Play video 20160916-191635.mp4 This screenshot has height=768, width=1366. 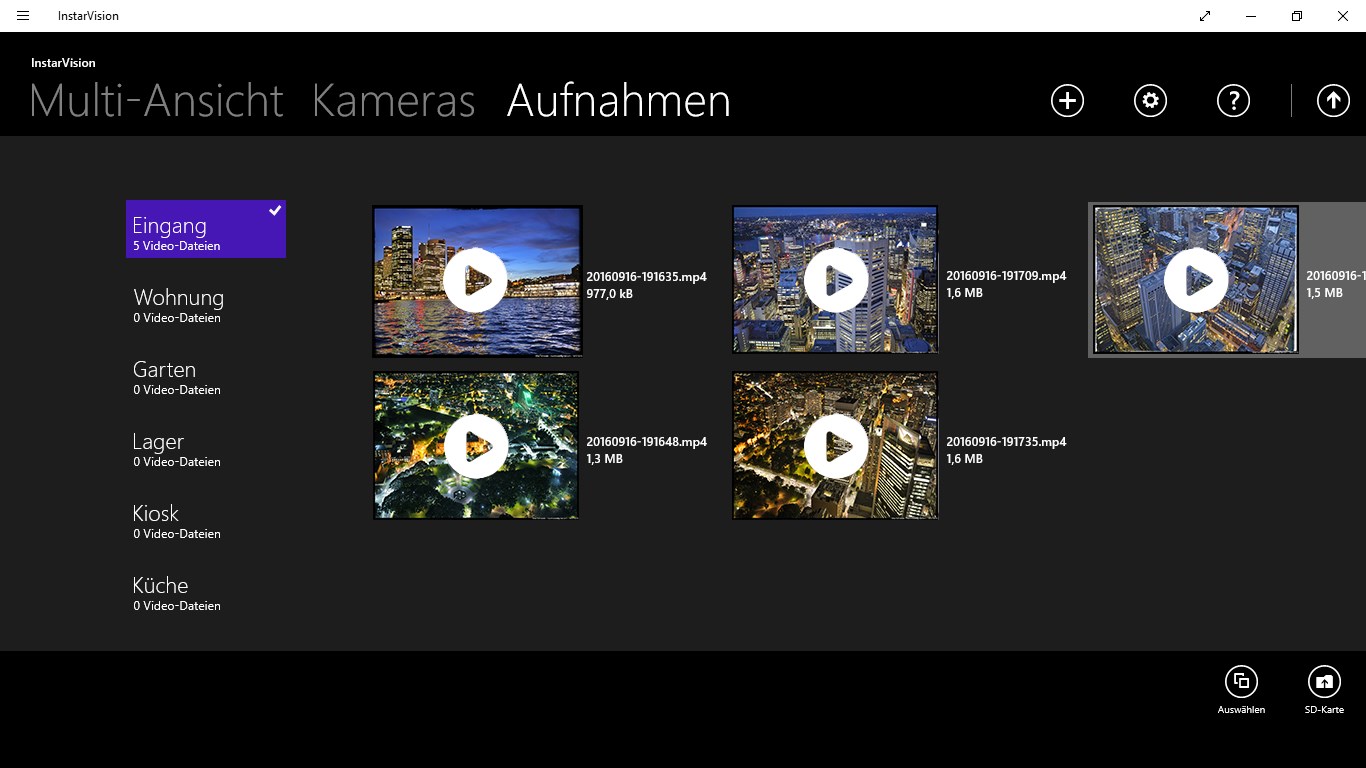click(x=476, y=281)
